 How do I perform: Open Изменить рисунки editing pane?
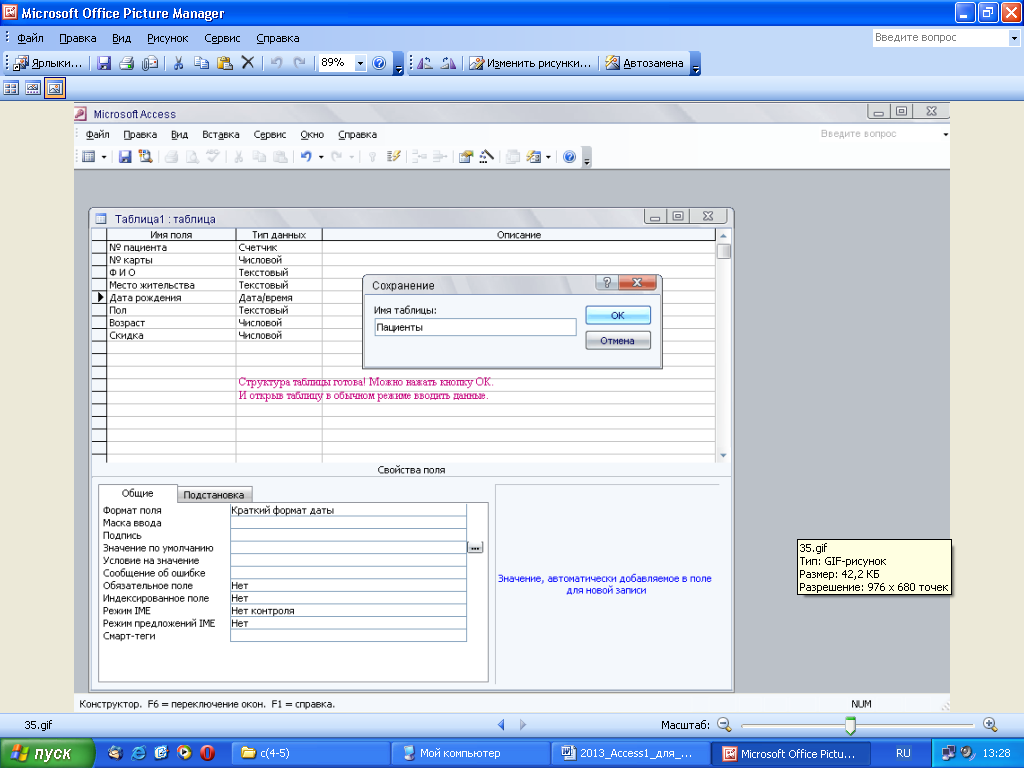[x=530, y=63]
